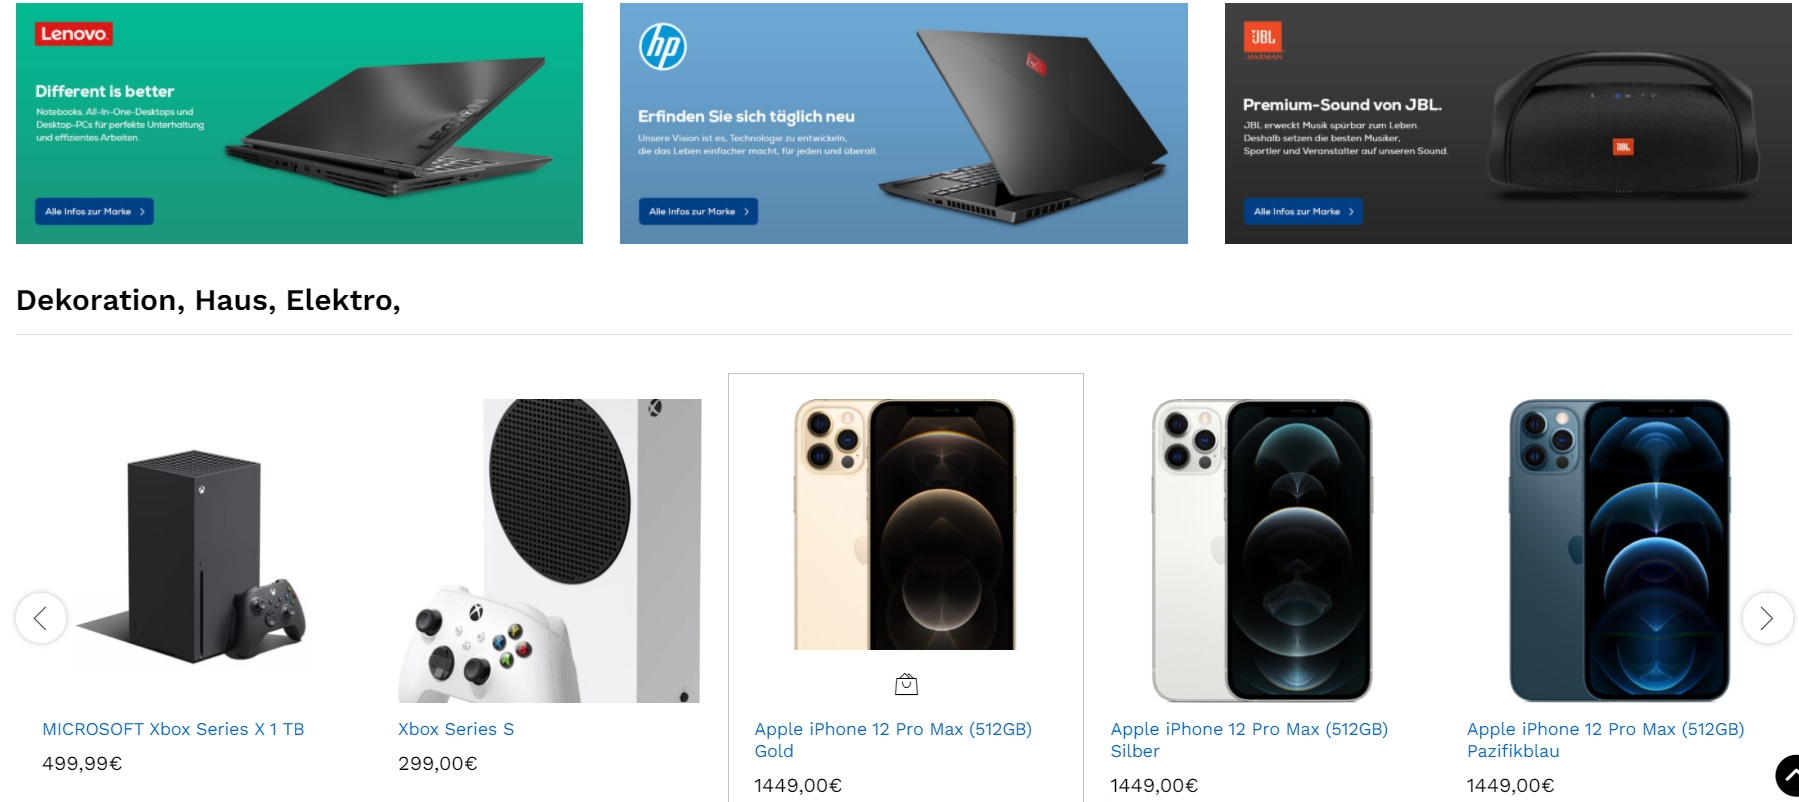Click the silver iPhone product image
Image resolution: width=1799 pixels, height=802 pixels.
[x=1262, y=551]
